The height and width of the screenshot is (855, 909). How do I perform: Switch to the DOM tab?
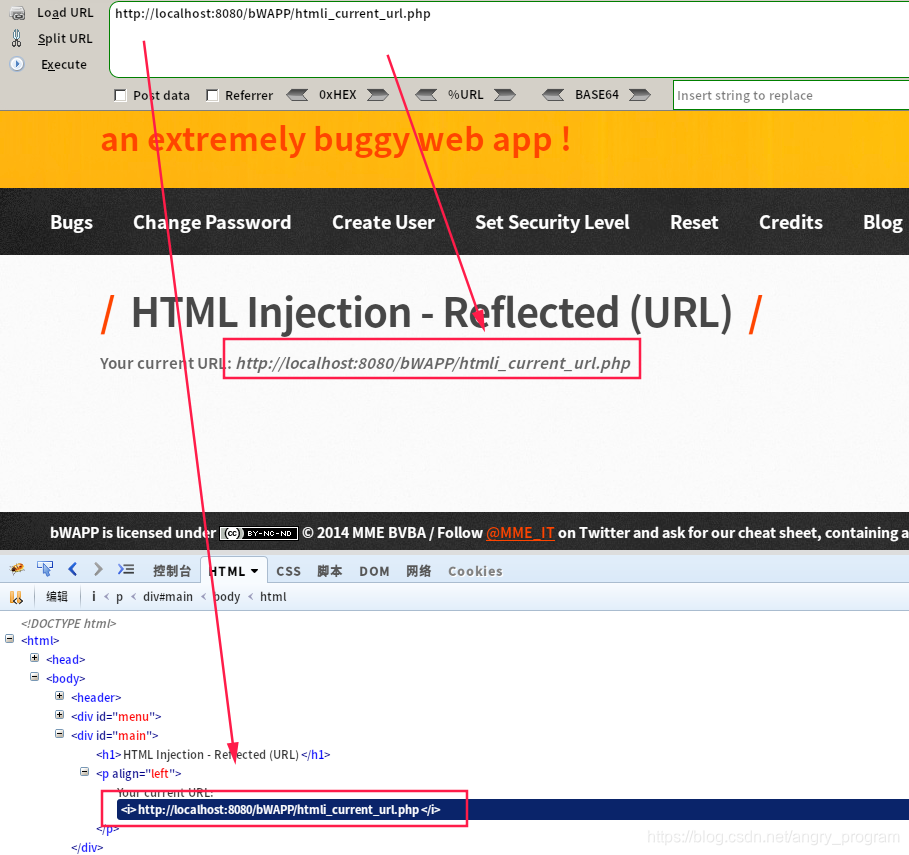[x=374, y=571]
